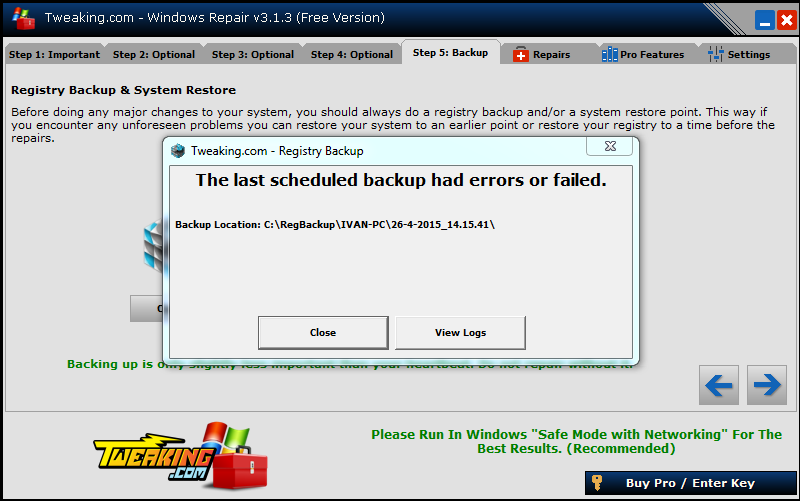Click the blue right arrow button
Viewport: 800px width, 501px height.
coord(767,385)
